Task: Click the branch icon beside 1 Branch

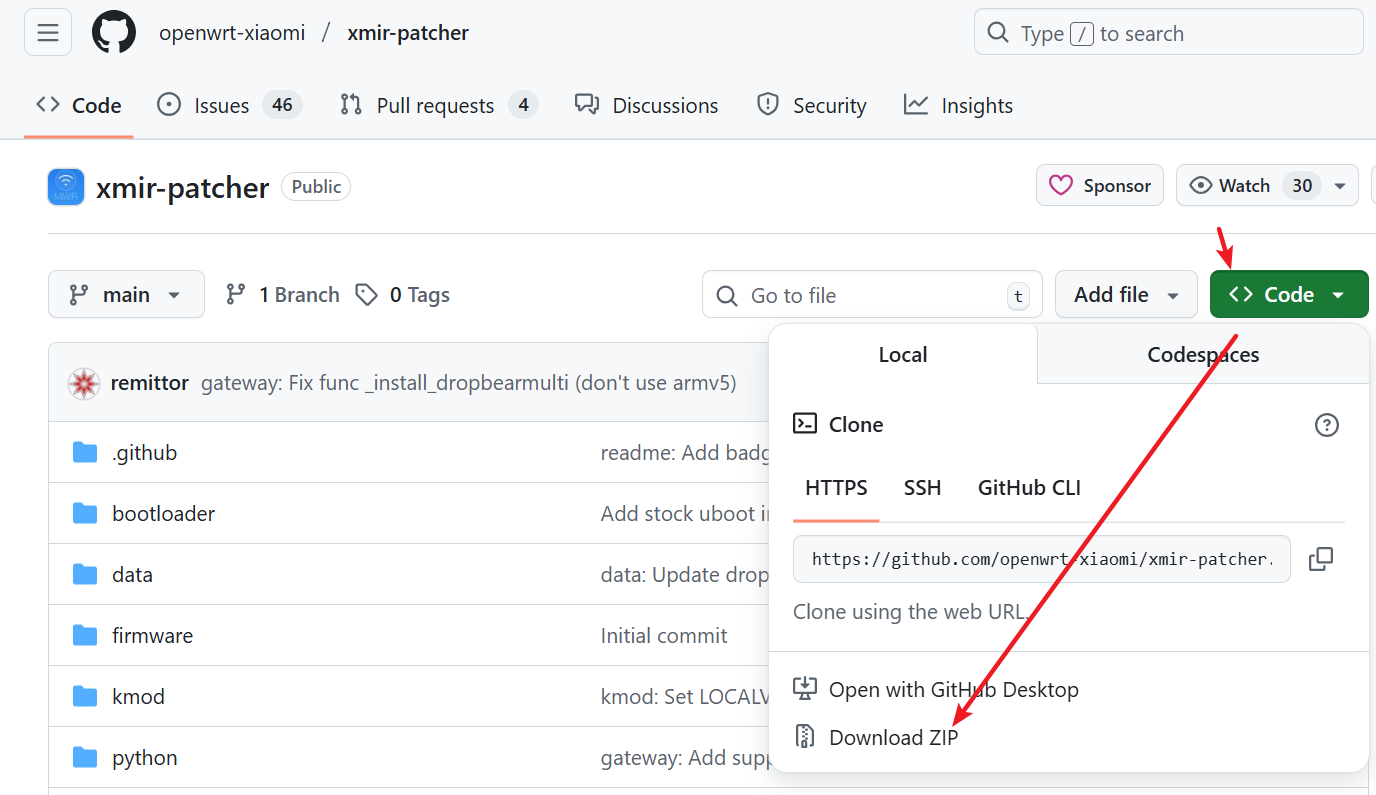Action: (236, 295)
